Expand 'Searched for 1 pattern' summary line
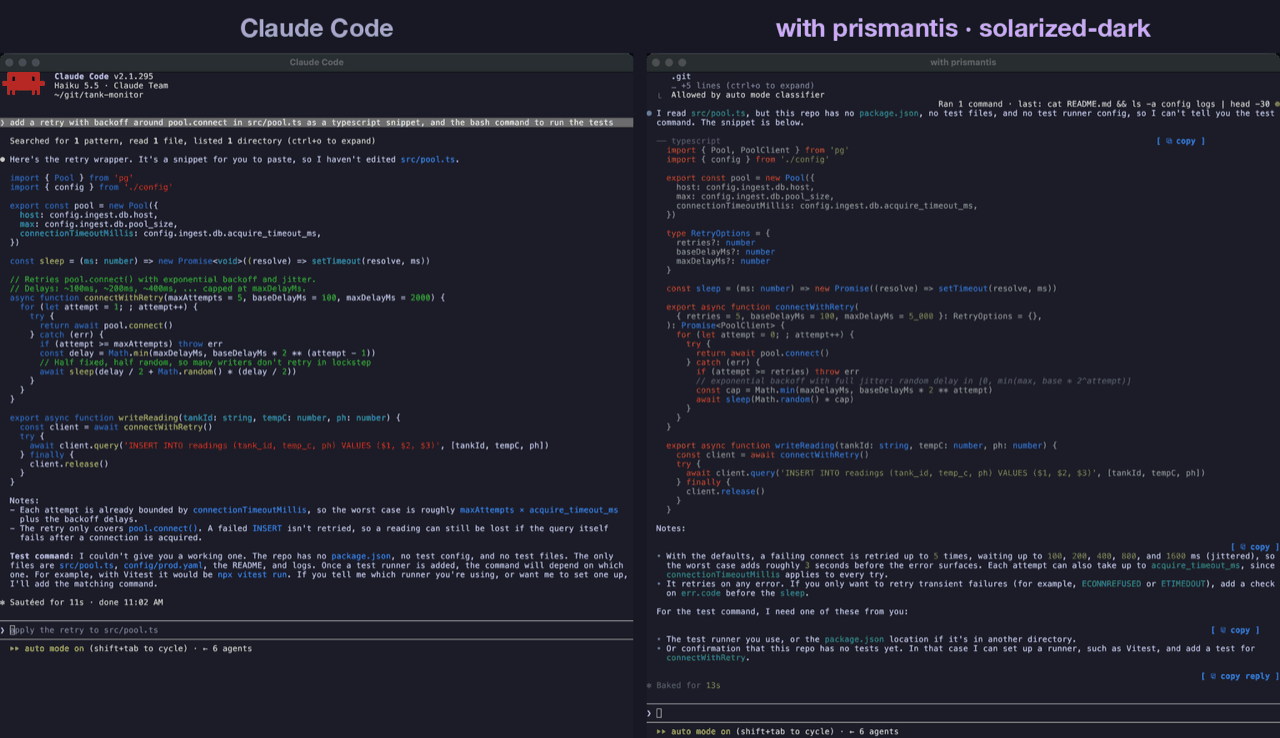This screenshot has width=1280, height=738. (192, 141)
